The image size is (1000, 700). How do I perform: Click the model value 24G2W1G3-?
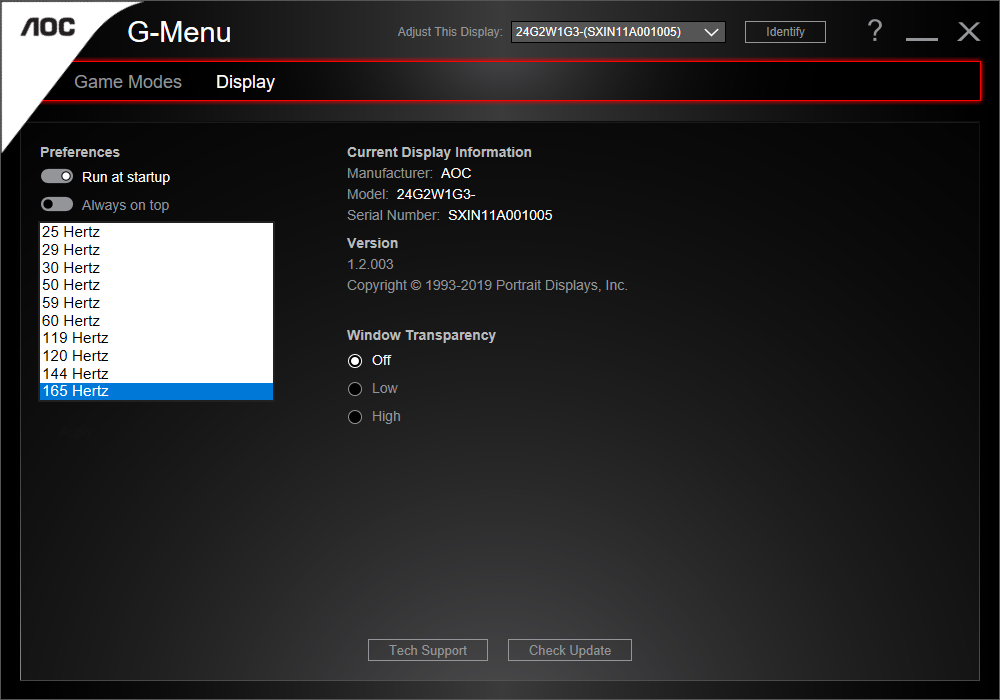pyautogui.click(x=436, y=194)
